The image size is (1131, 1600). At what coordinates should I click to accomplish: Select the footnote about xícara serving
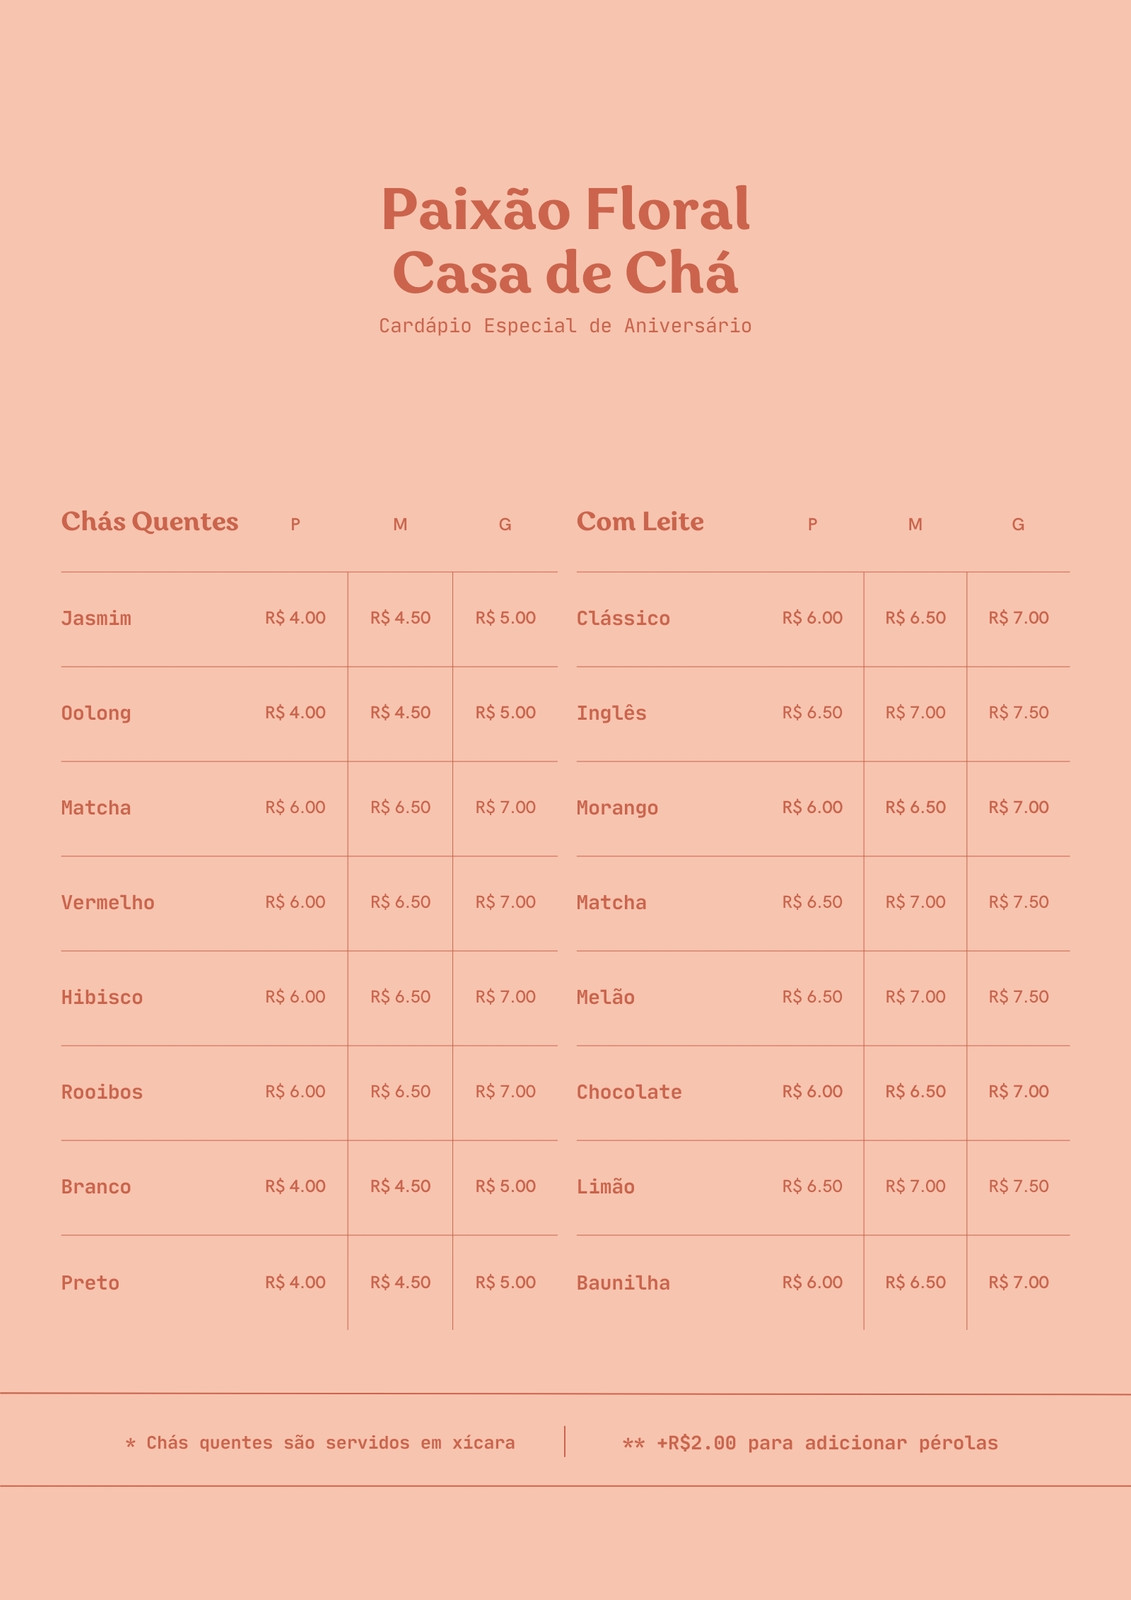[320, 1443]
